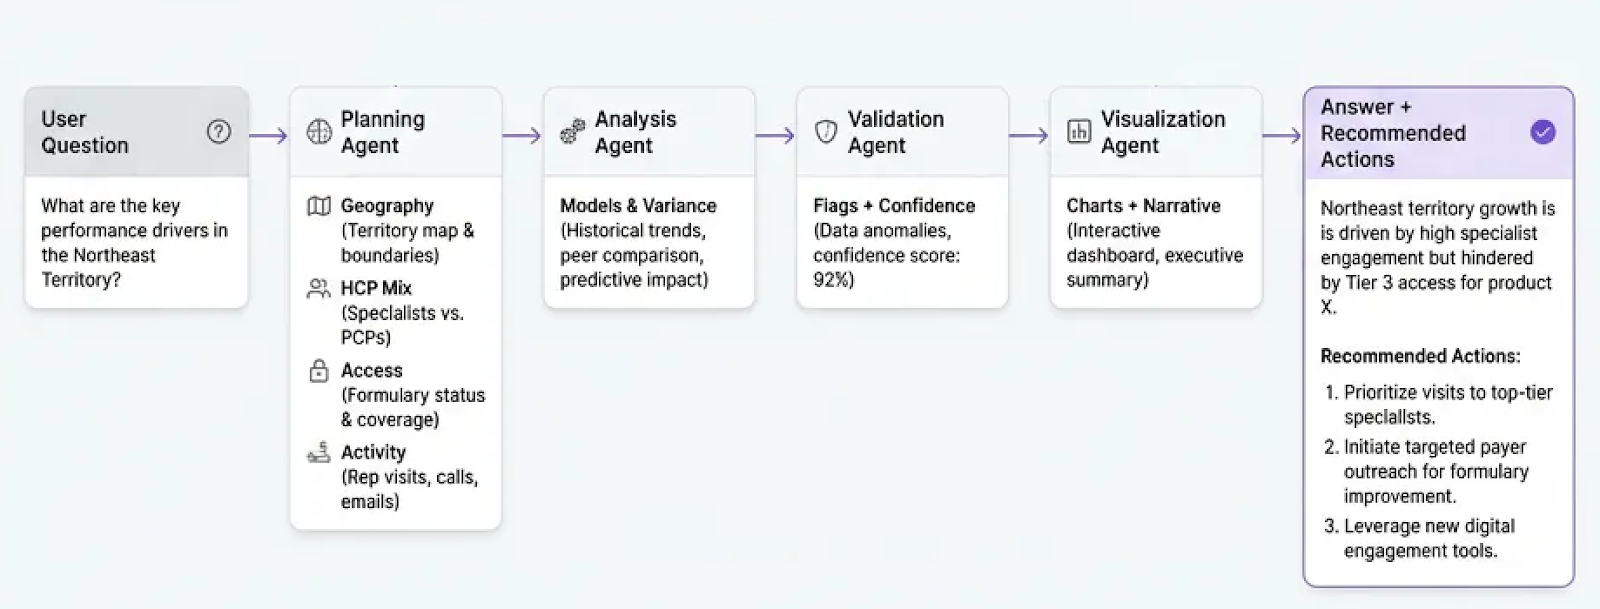Click the gears icon beside Analysis Agent

coord(572,132)
